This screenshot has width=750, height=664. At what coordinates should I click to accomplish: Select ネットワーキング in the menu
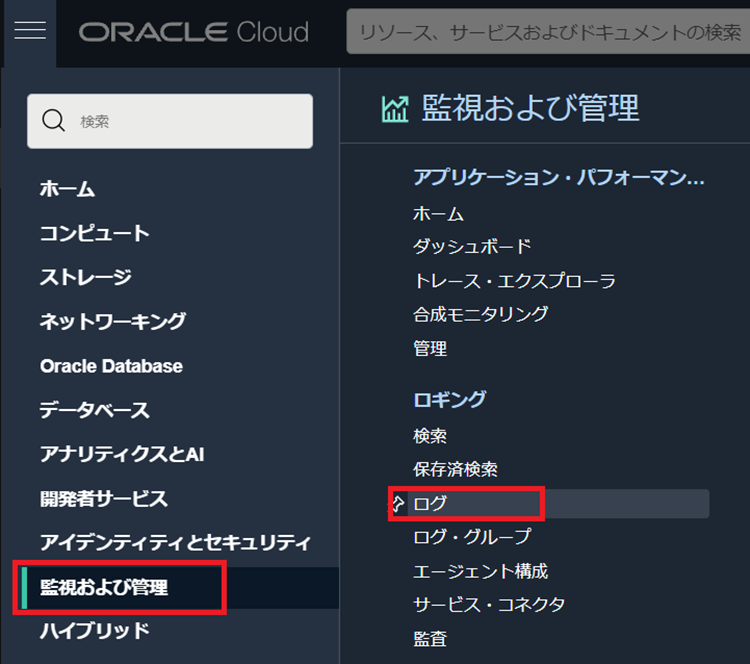(x=112, y=321)
